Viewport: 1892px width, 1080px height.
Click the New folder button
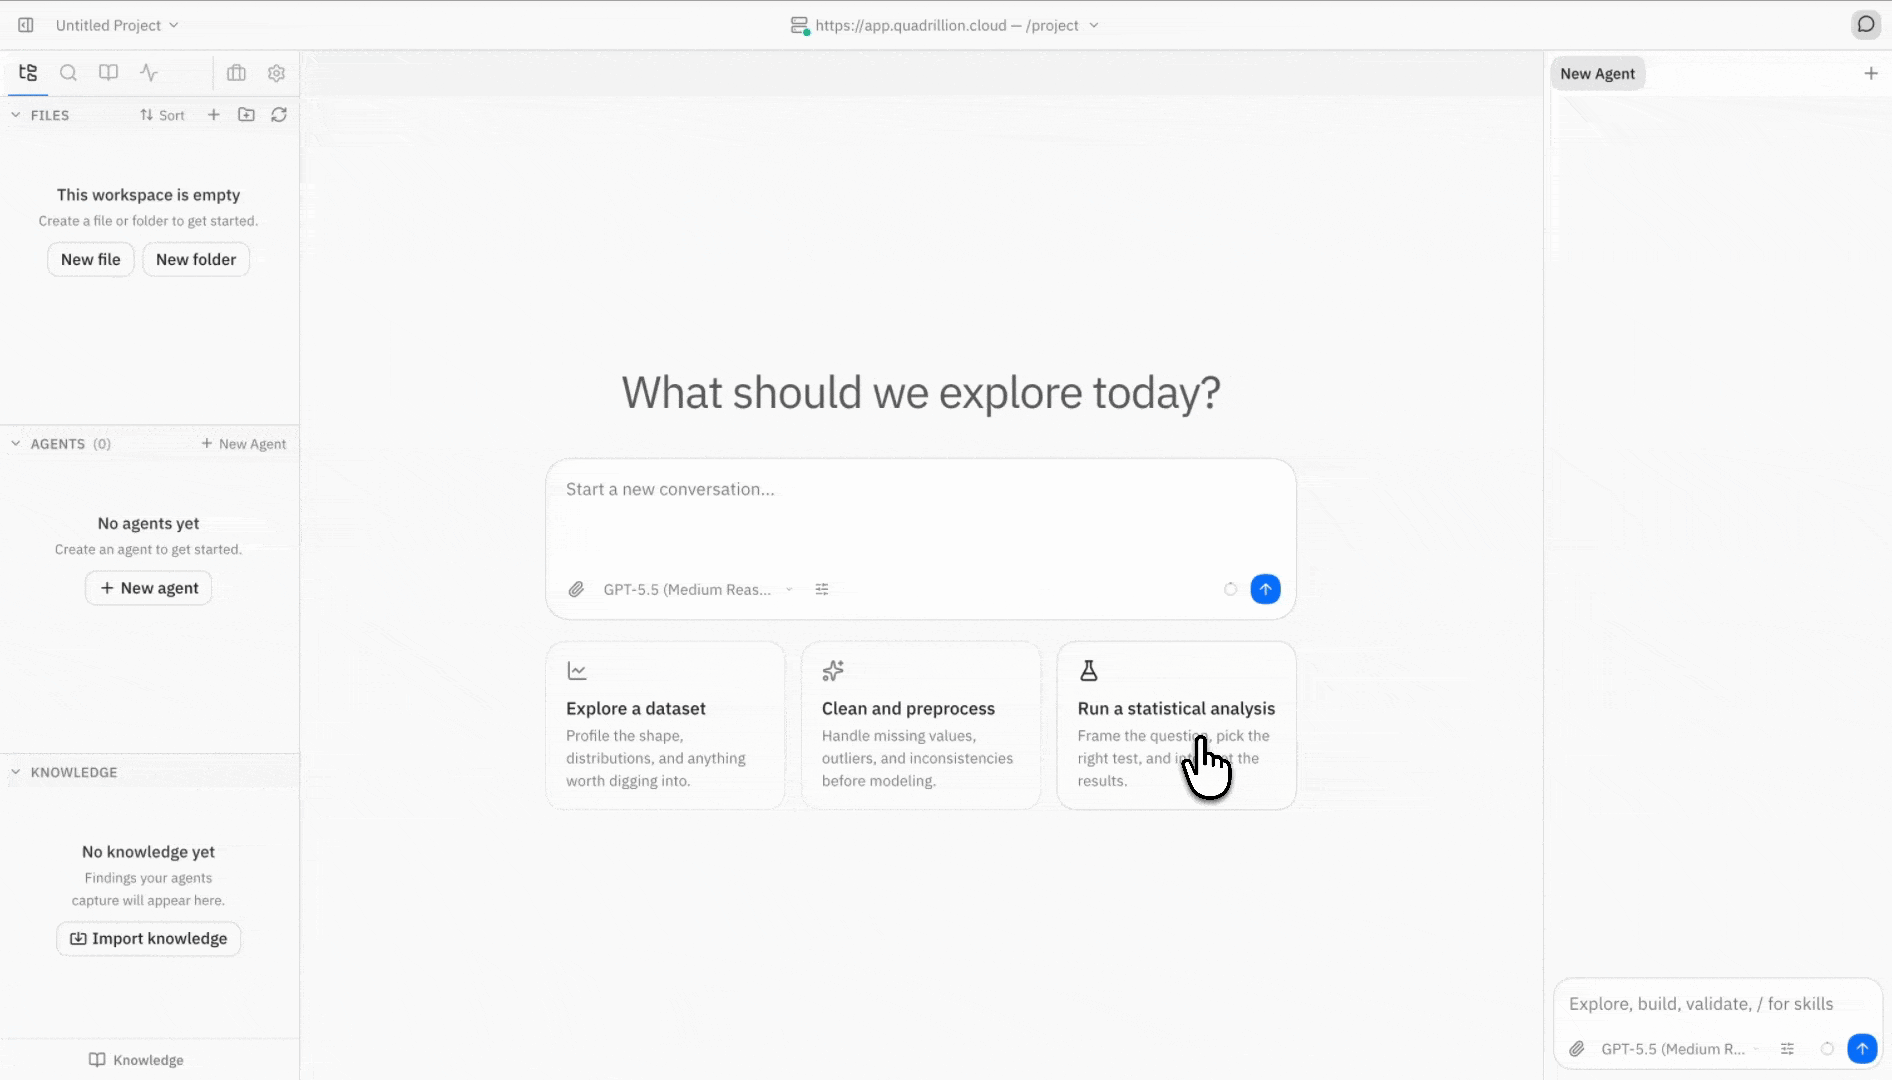click(196, 259)
